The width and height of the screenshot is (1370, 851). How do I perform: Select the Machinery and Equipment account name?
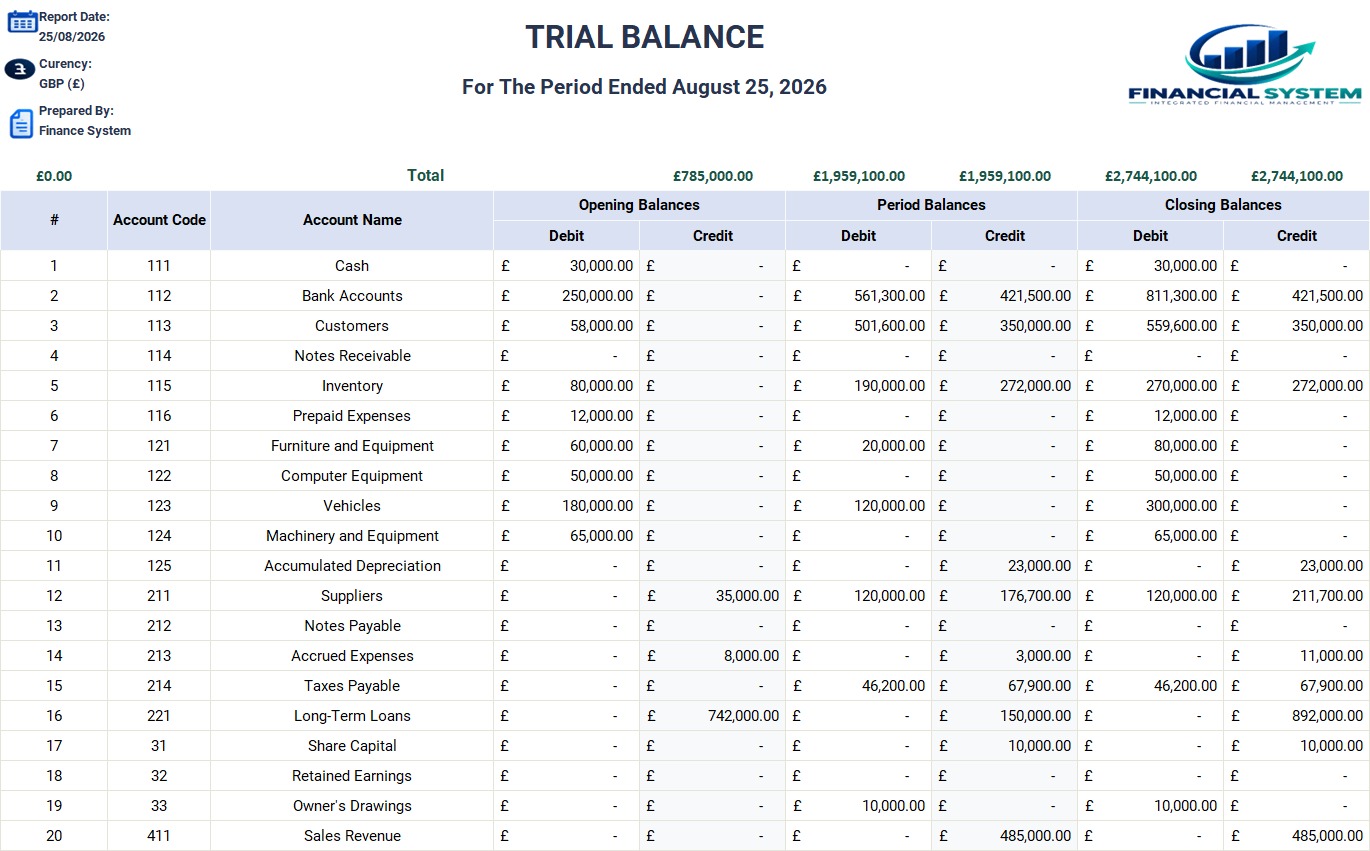pos(352,536)
